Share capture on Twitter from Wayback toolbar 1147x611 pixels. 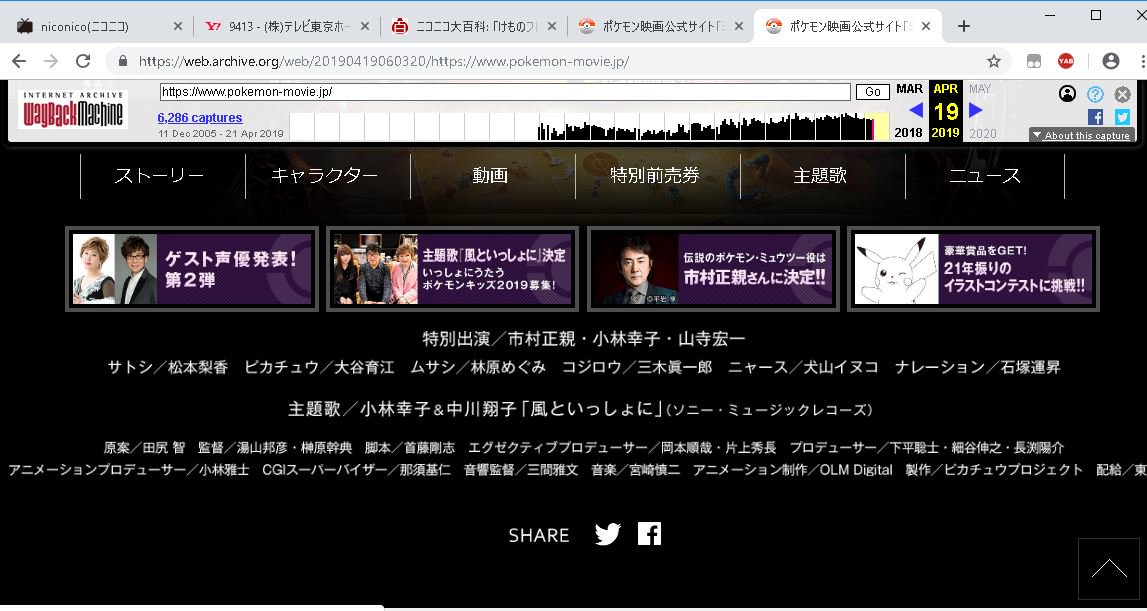click(x=1122, y=117)
